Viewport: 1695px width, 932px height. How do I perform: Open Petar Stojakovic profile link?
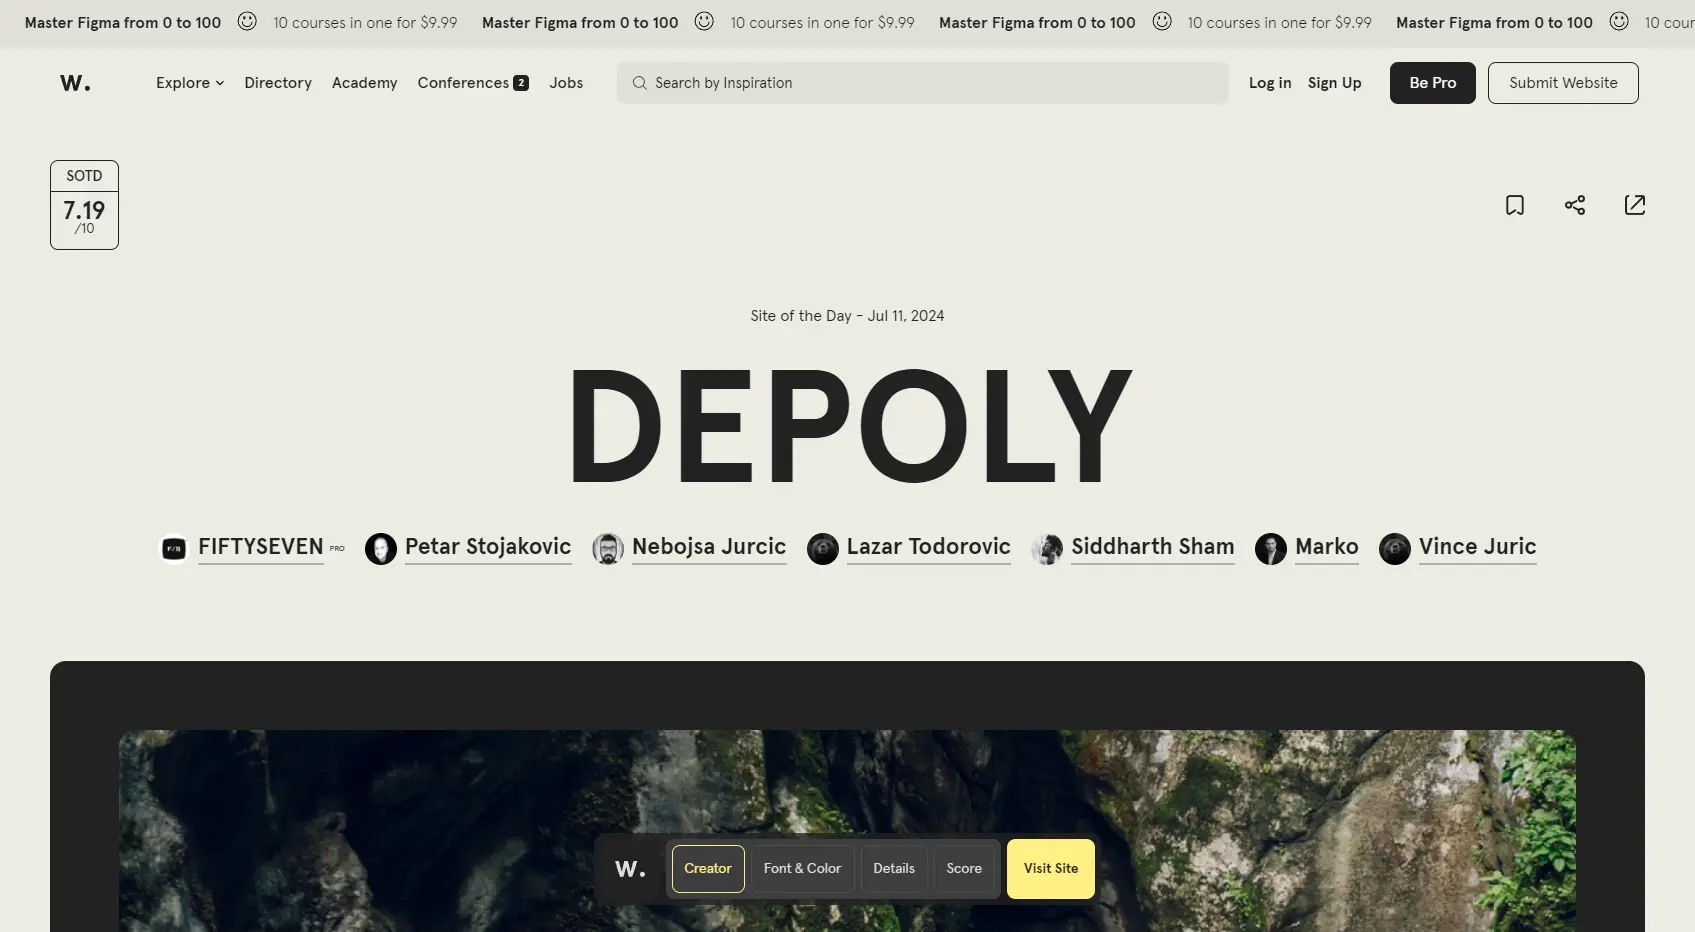(x=488, y=547)
